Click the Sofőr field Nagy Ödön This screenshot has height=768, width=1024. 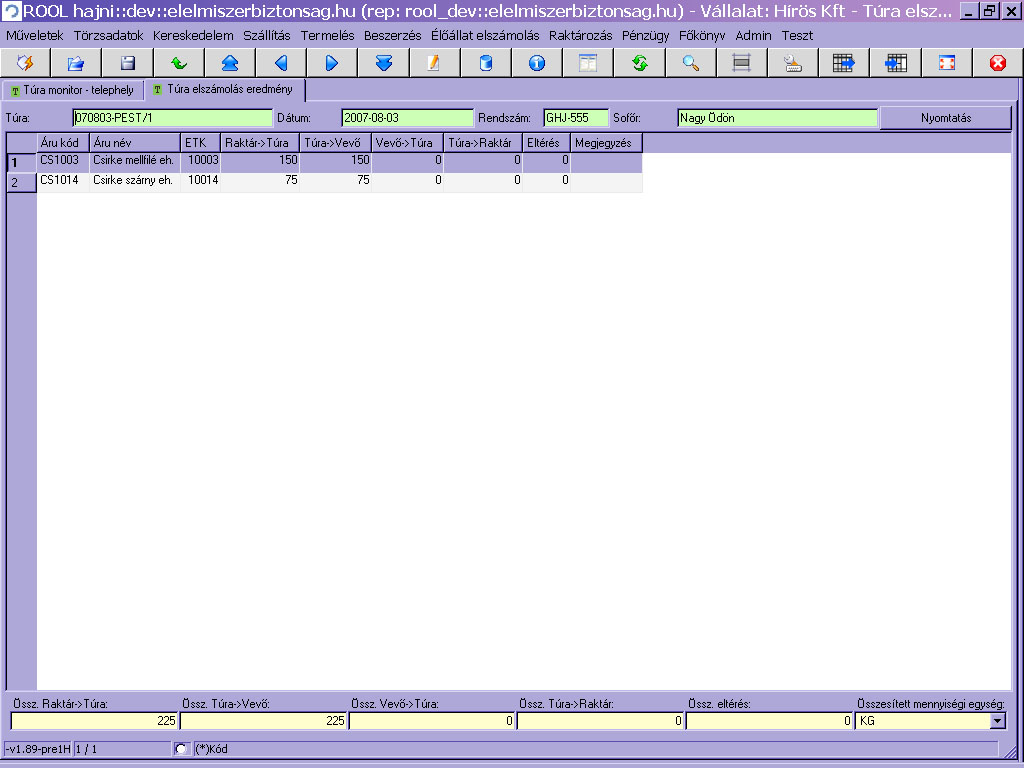pyautogui.click(x=776, y=118)
